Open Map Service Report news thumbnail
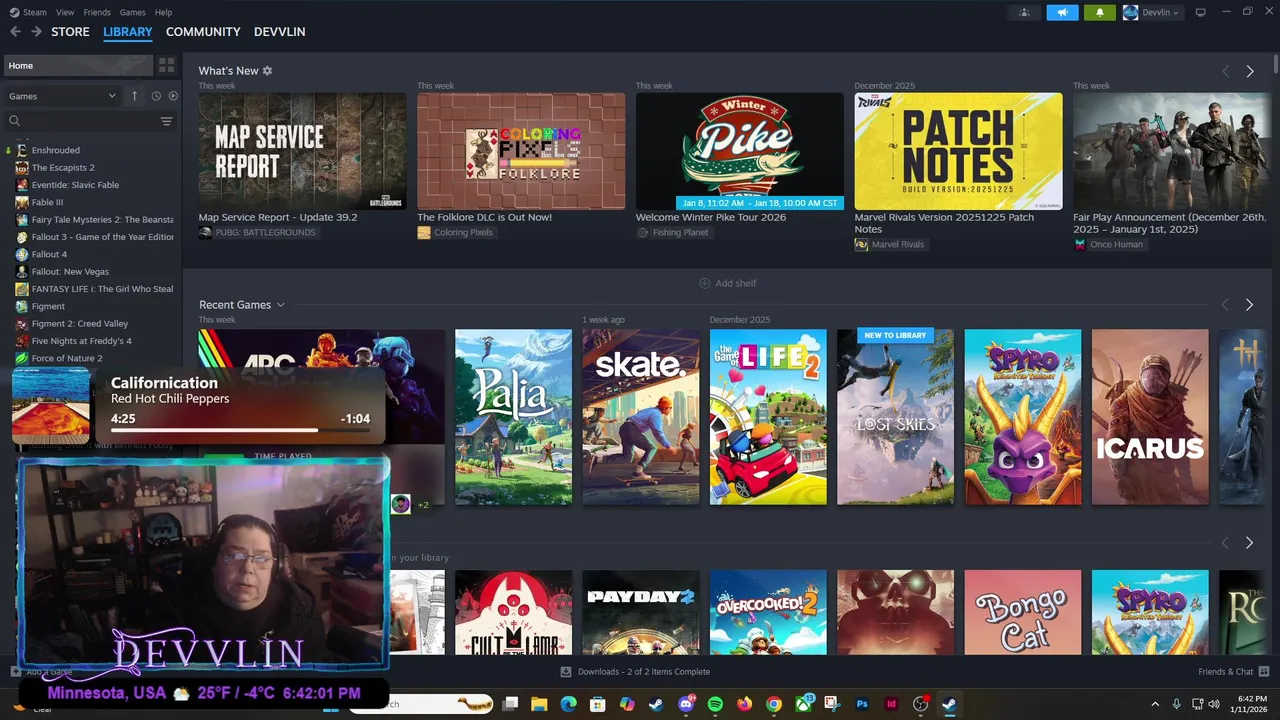Screen dimensions: 1280x720 coord(302,151)
